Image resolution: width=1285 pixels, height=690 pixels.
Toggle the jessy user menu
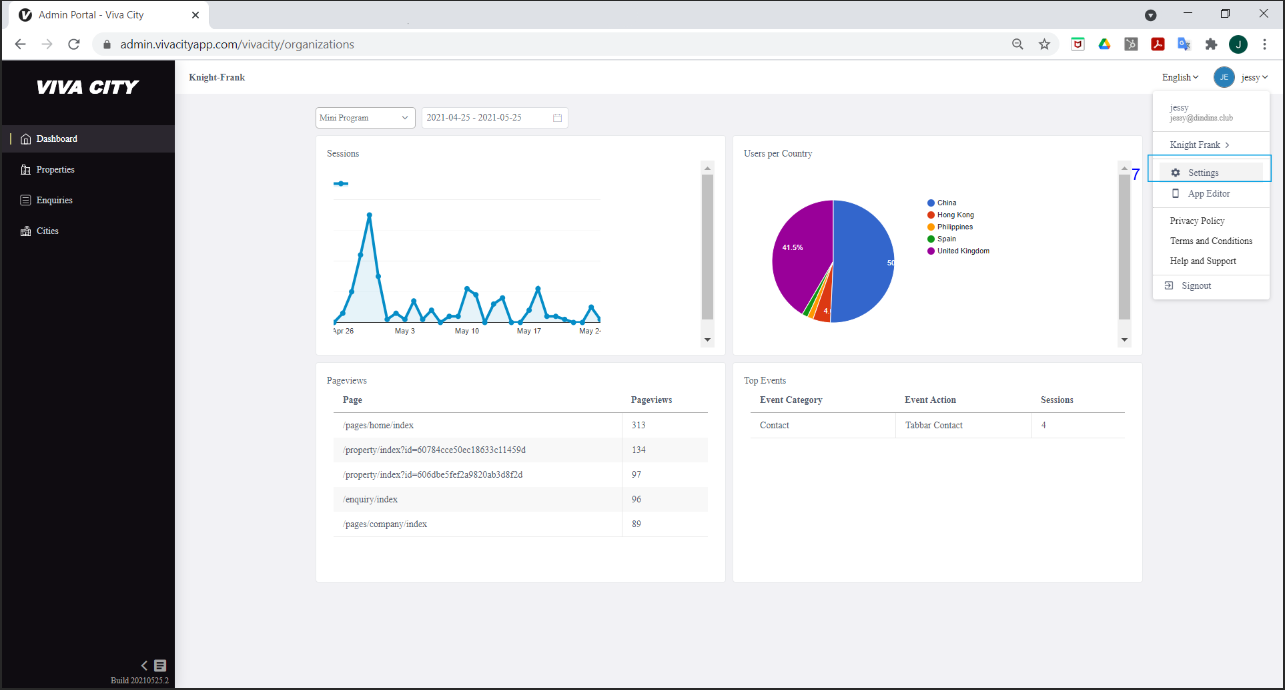(1255, 77)
